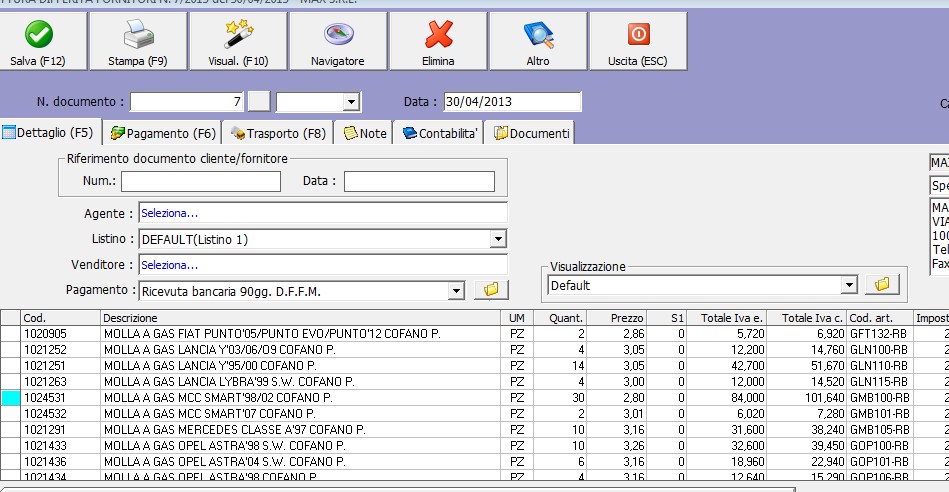Click the Totale Iva c. column header

pos(807,318)
